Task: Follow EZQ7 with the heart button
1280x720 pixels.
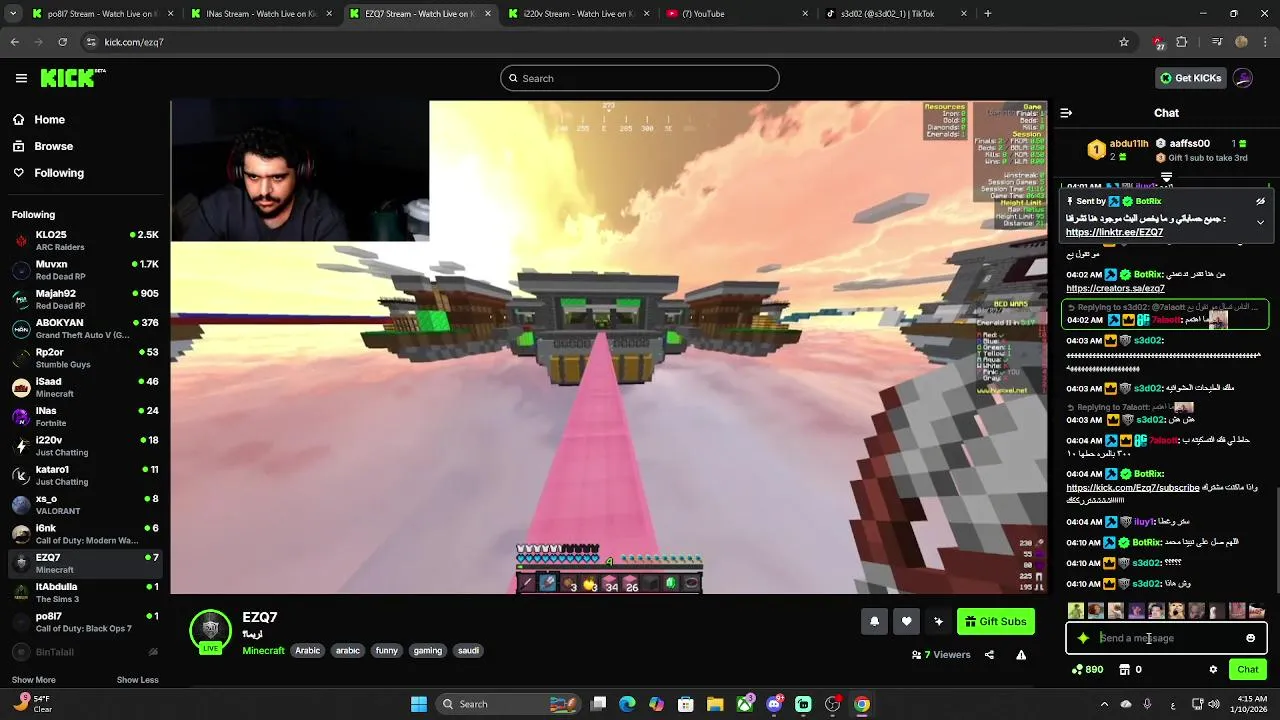Action: click(906, 621)
